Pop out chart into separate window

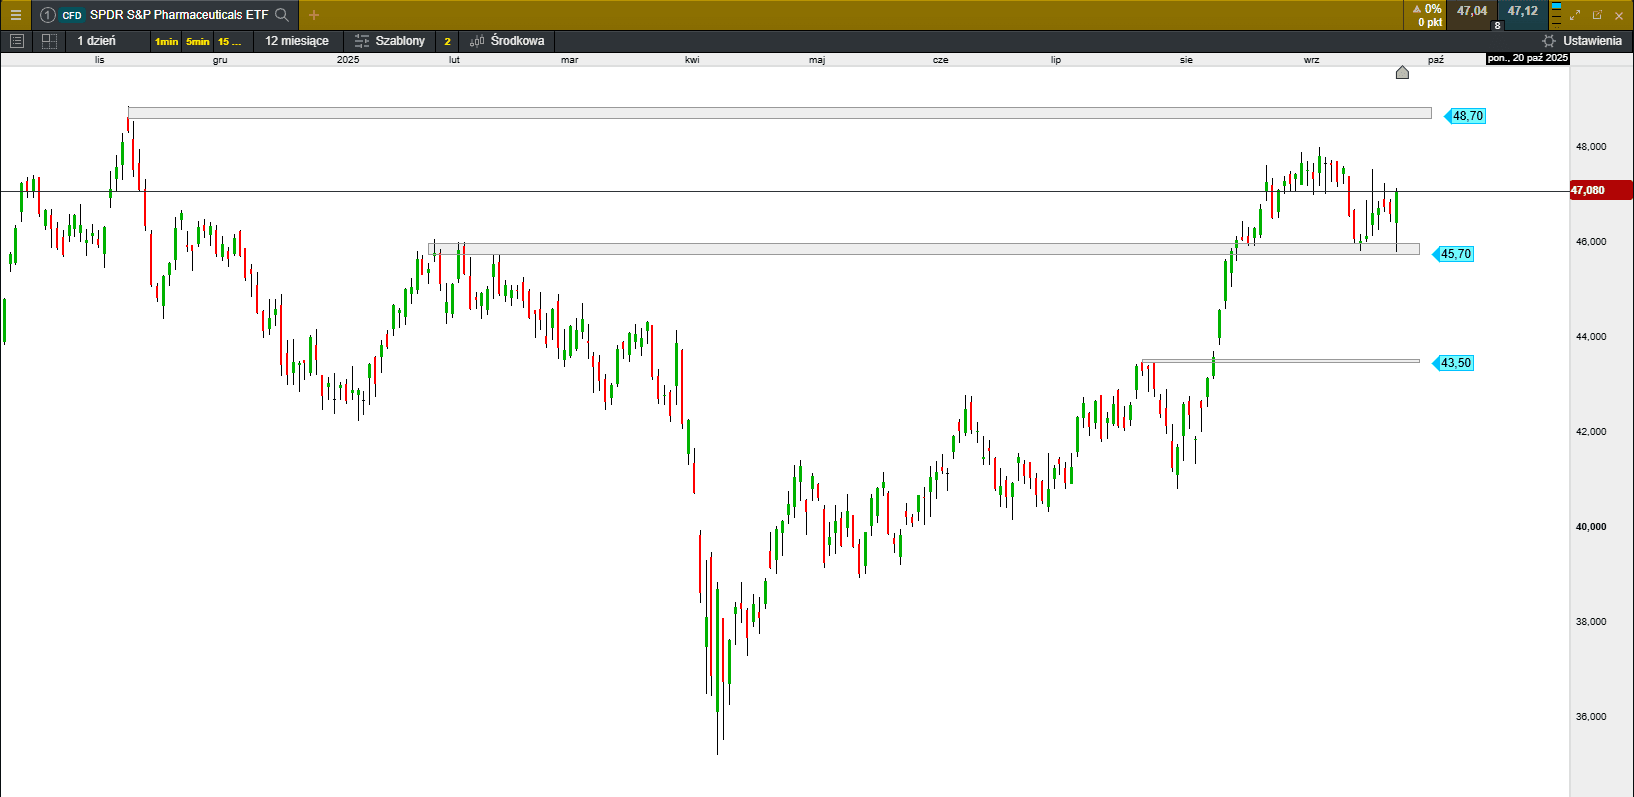coord(1597,15)
